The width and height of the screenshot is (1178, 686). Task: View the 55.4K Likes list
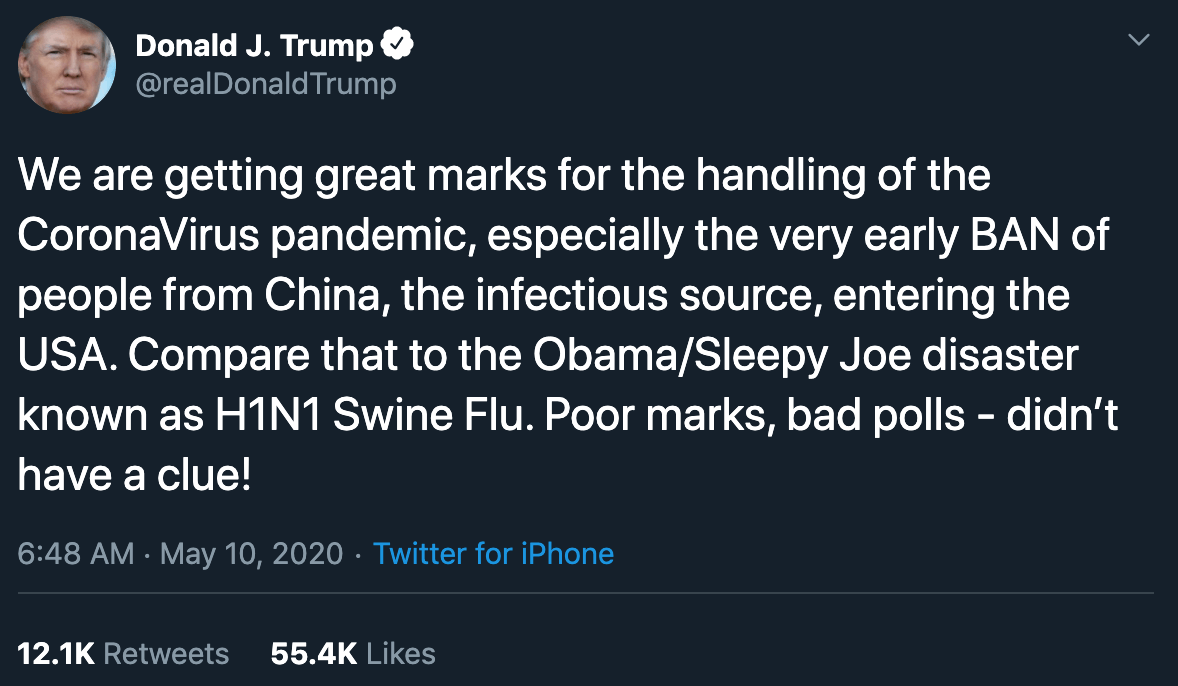354,654
